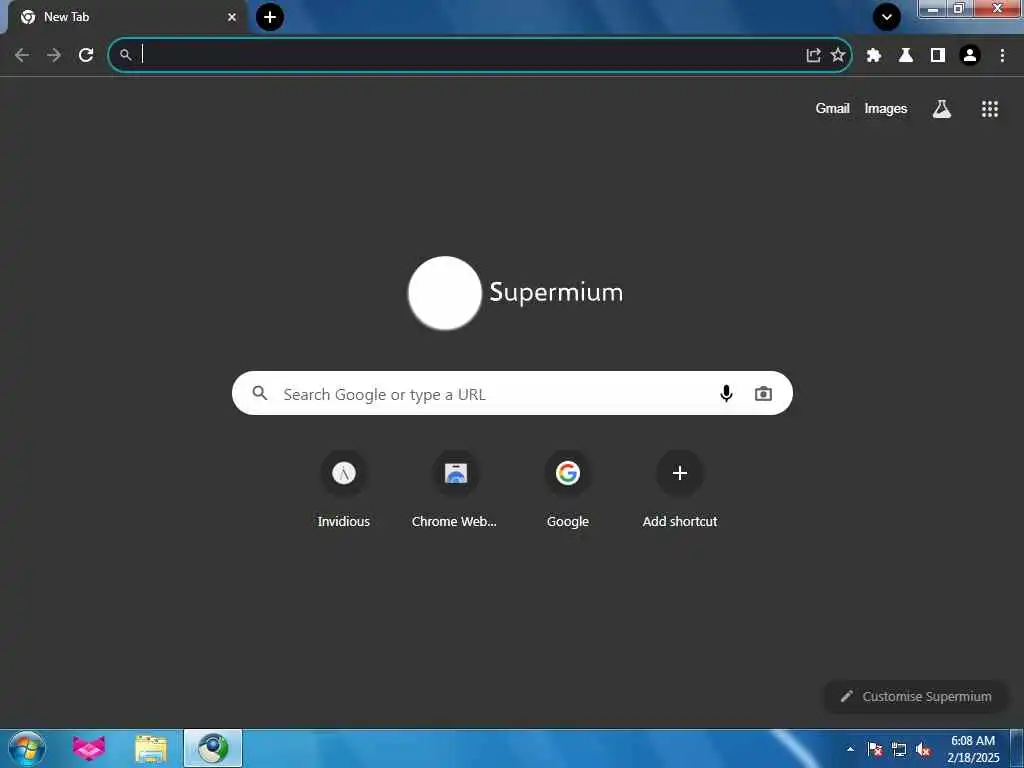Open the tab search dropdown arrow
Viewport: 1024px width, 768px height.
pos(887,17)
